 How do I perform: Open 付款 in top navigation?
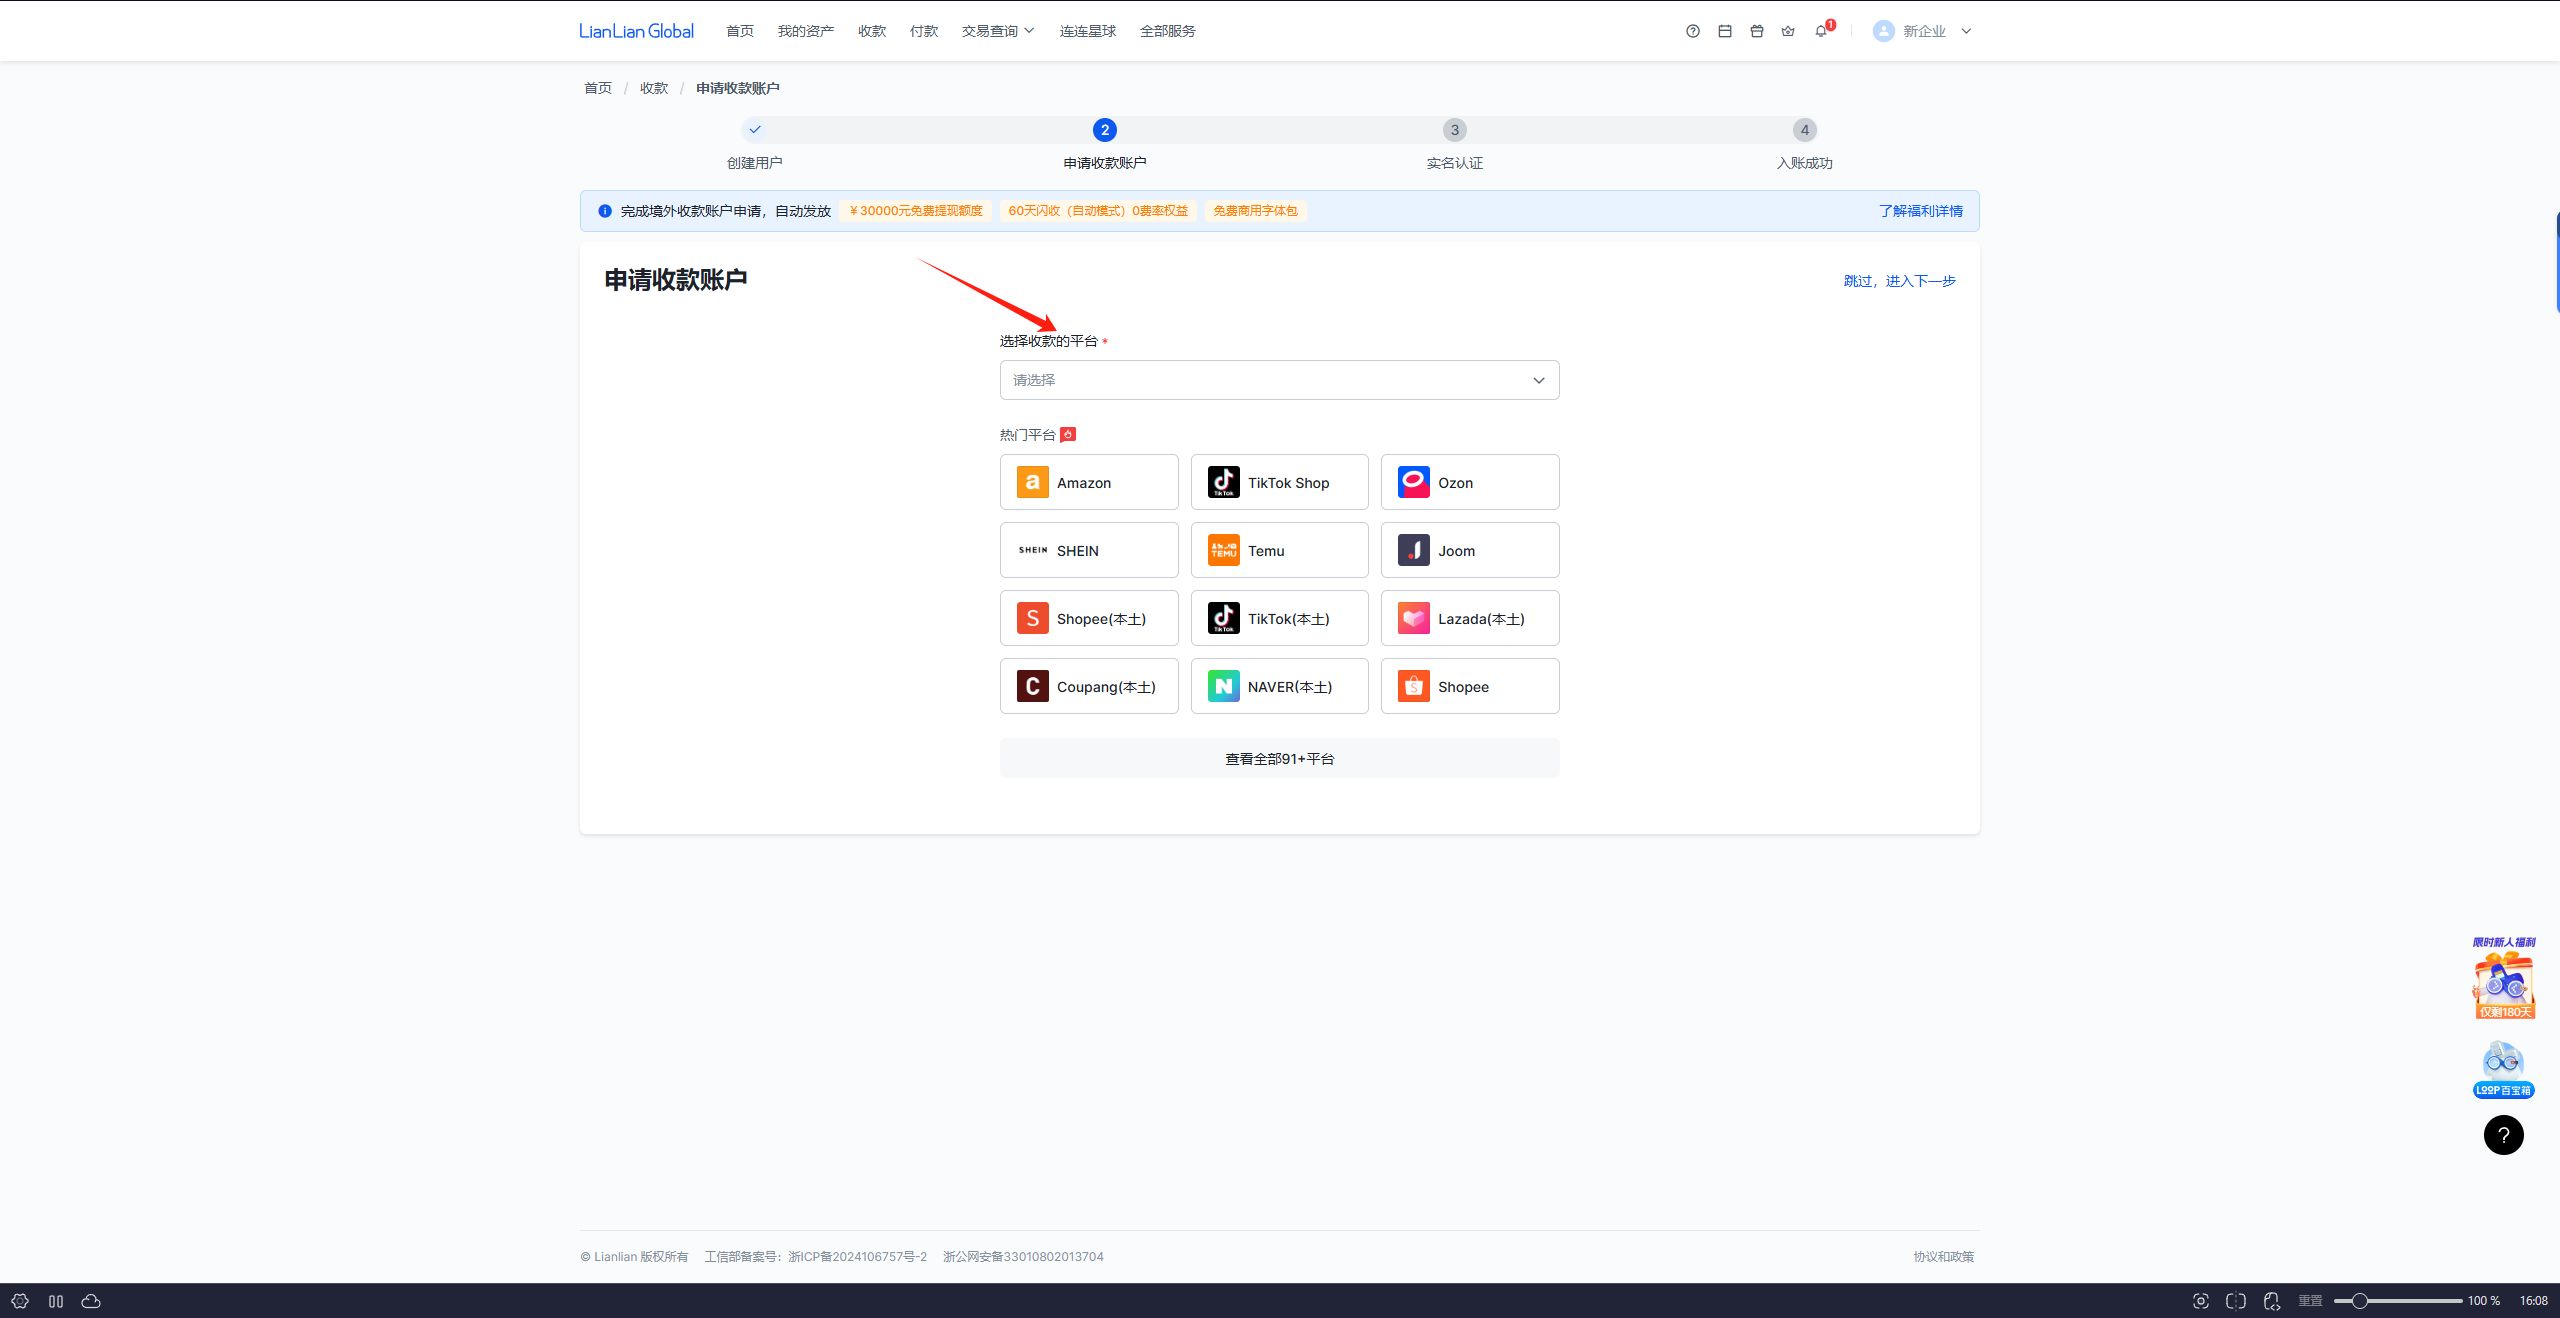(924, 31)
